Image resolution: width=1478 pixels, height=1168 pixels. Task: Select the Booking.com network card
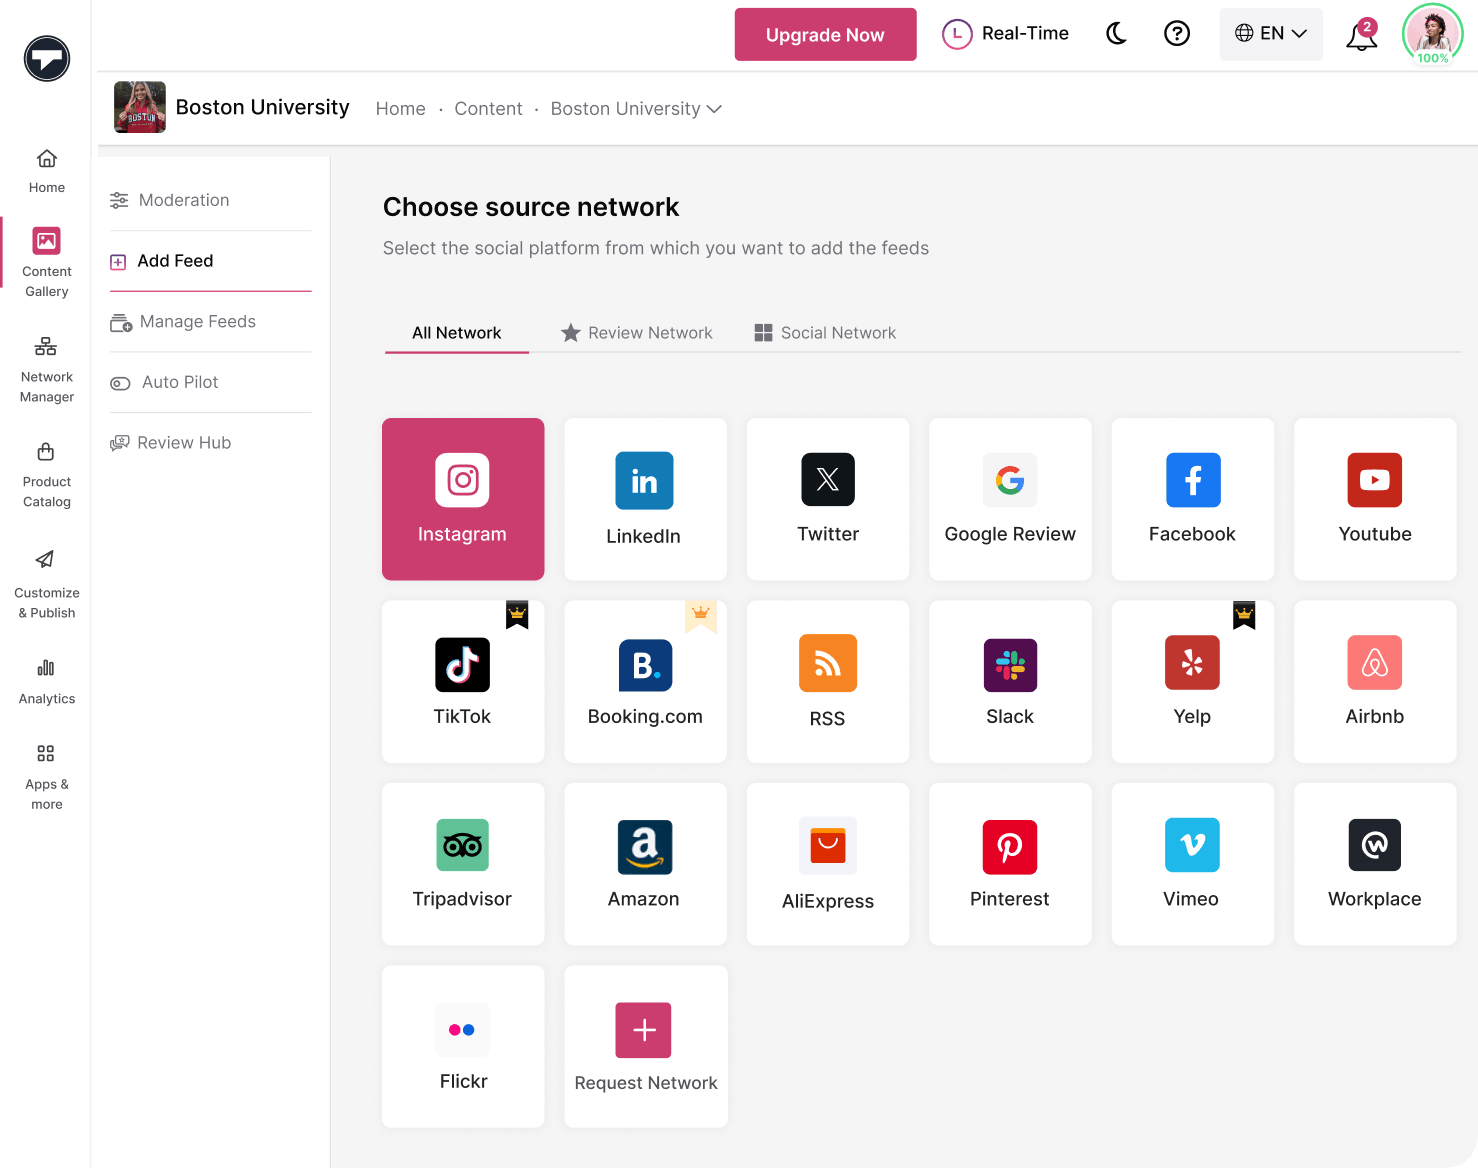point(645,682)
